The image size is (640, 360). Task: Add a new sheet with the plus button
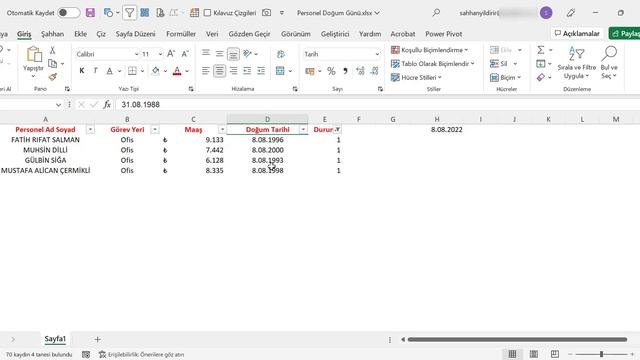(98, 339)
